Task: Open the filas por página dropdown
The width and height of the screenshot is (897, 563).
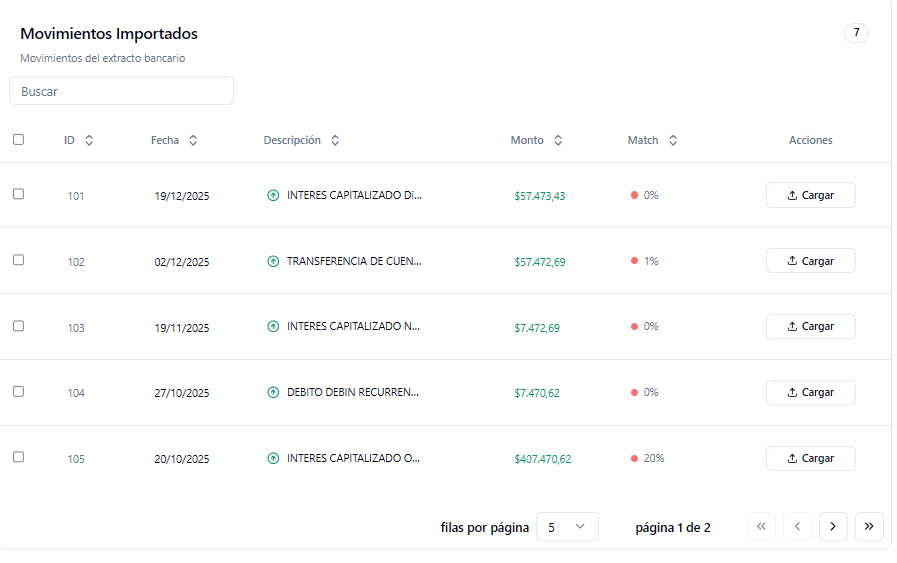Action: (x=567, y=527)
